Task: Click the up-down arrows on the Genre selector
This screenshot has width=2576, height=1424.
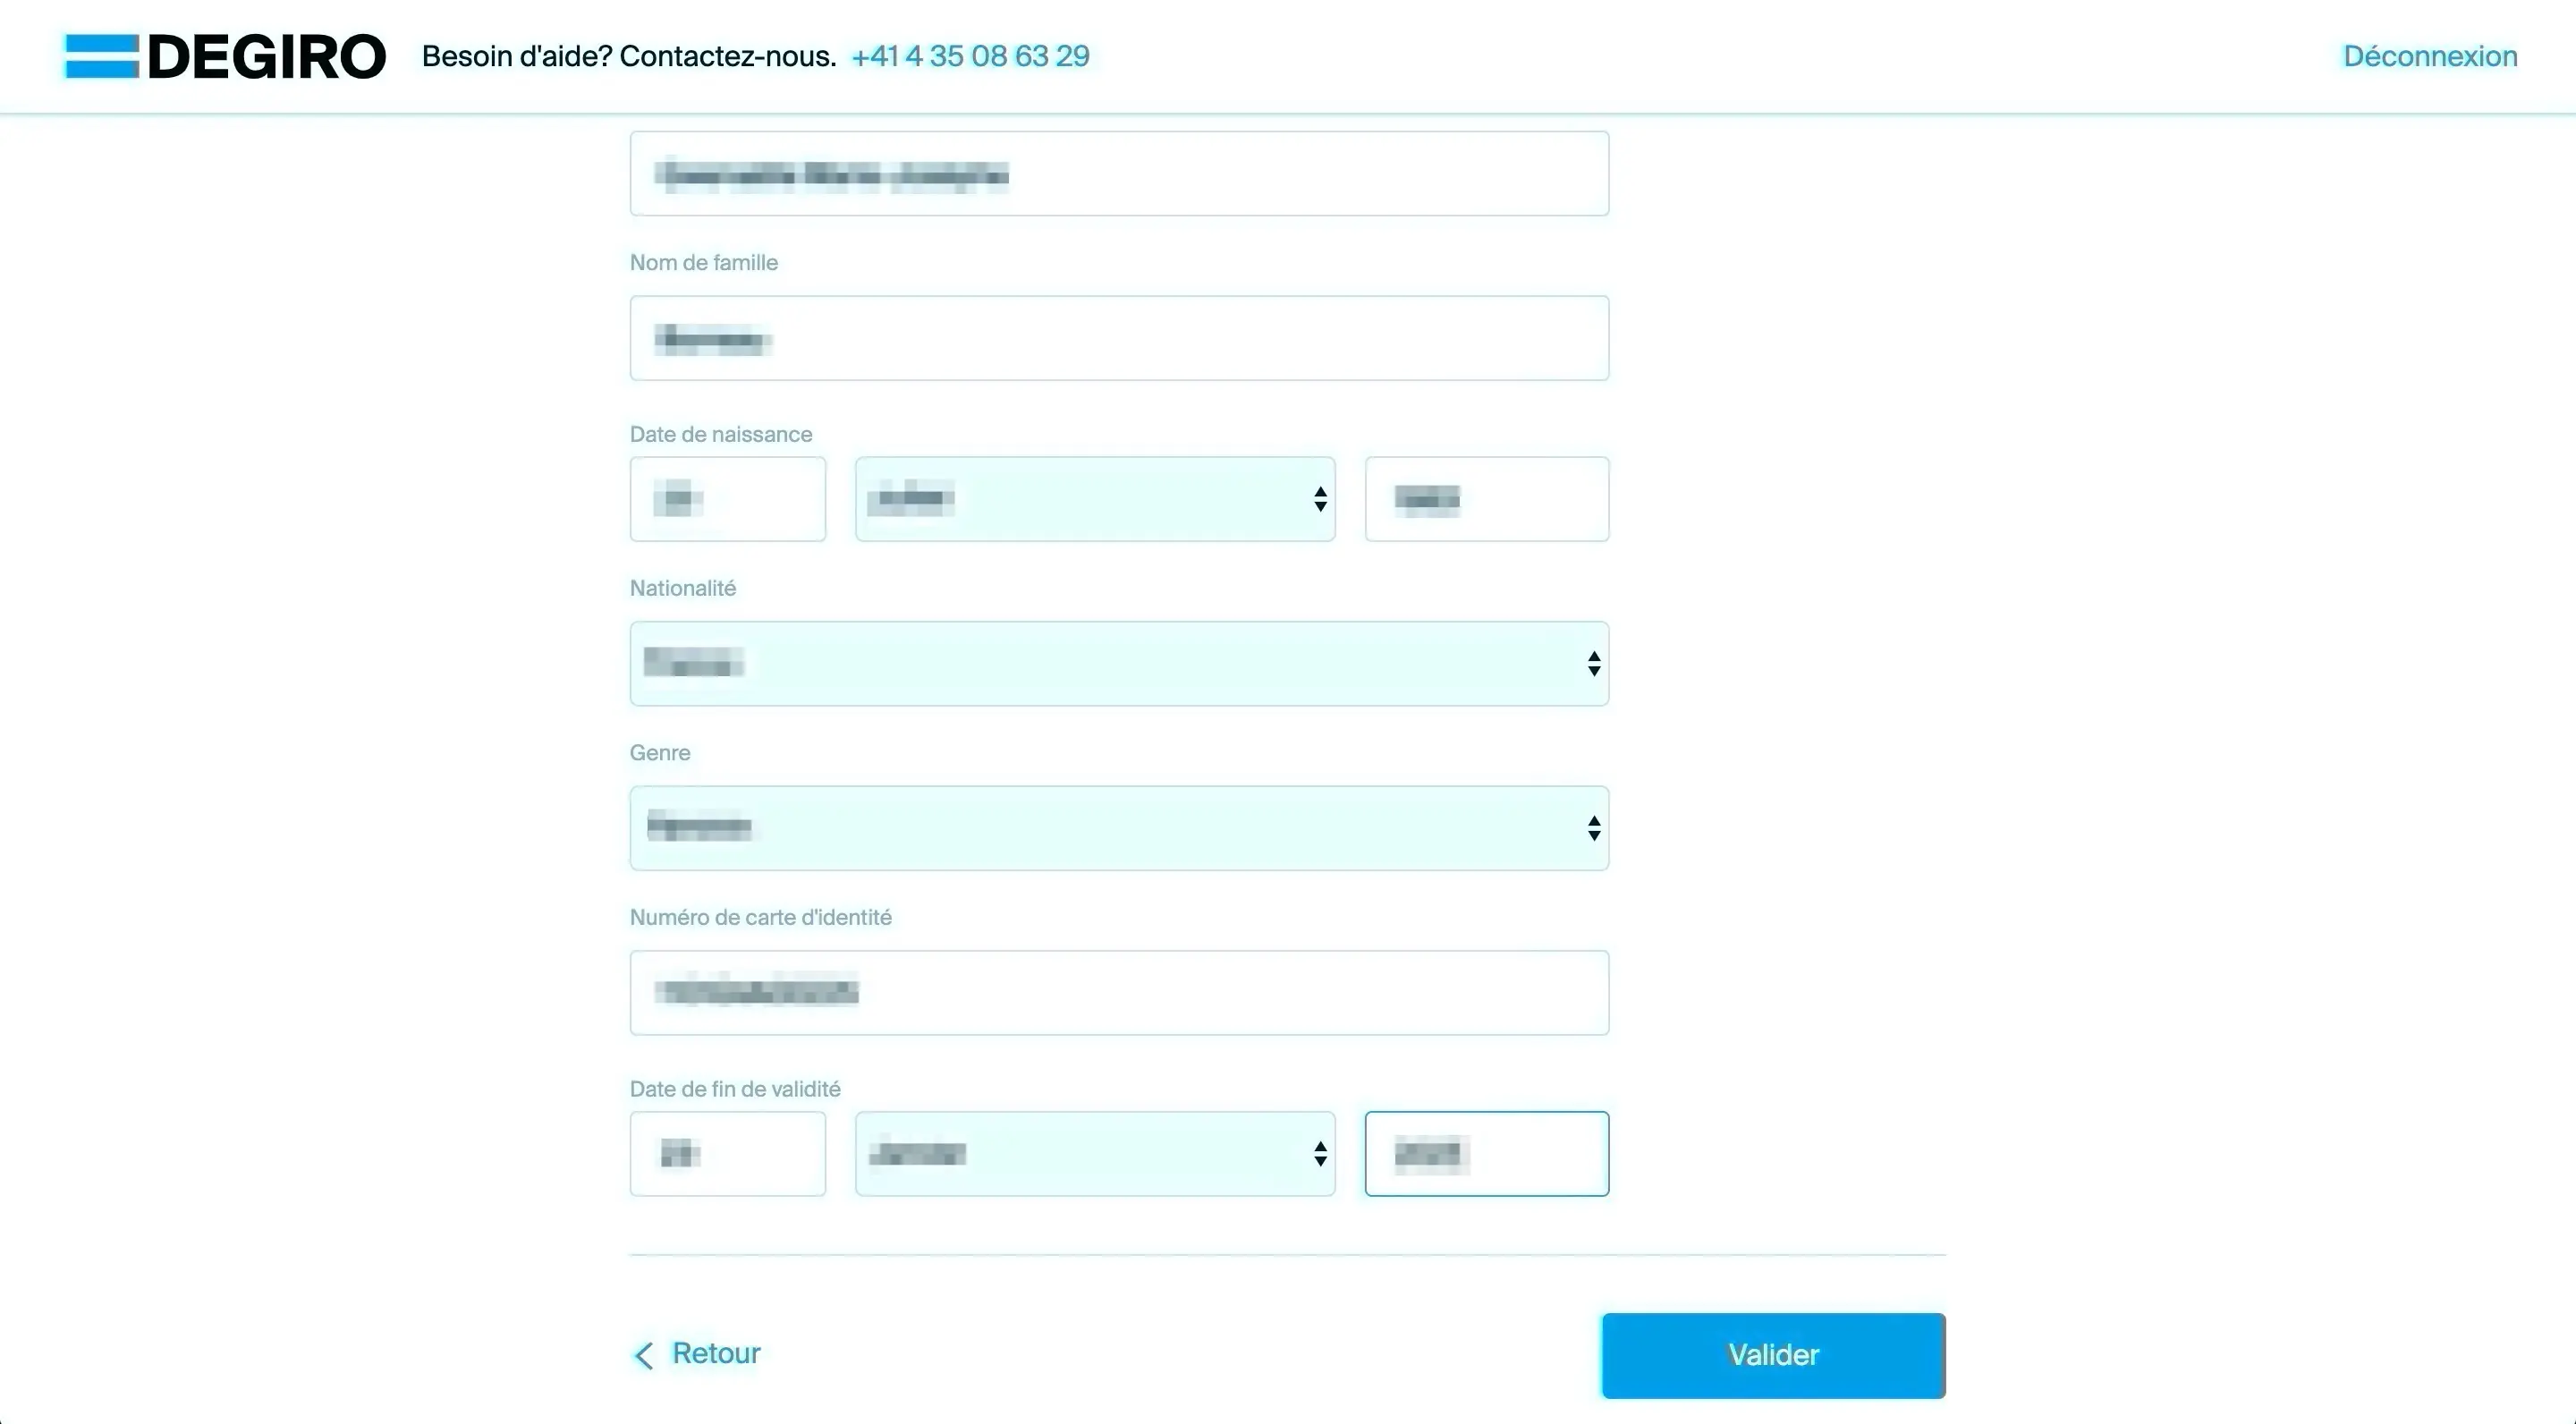Action: pyautogui.click(x=1592, y=827)
